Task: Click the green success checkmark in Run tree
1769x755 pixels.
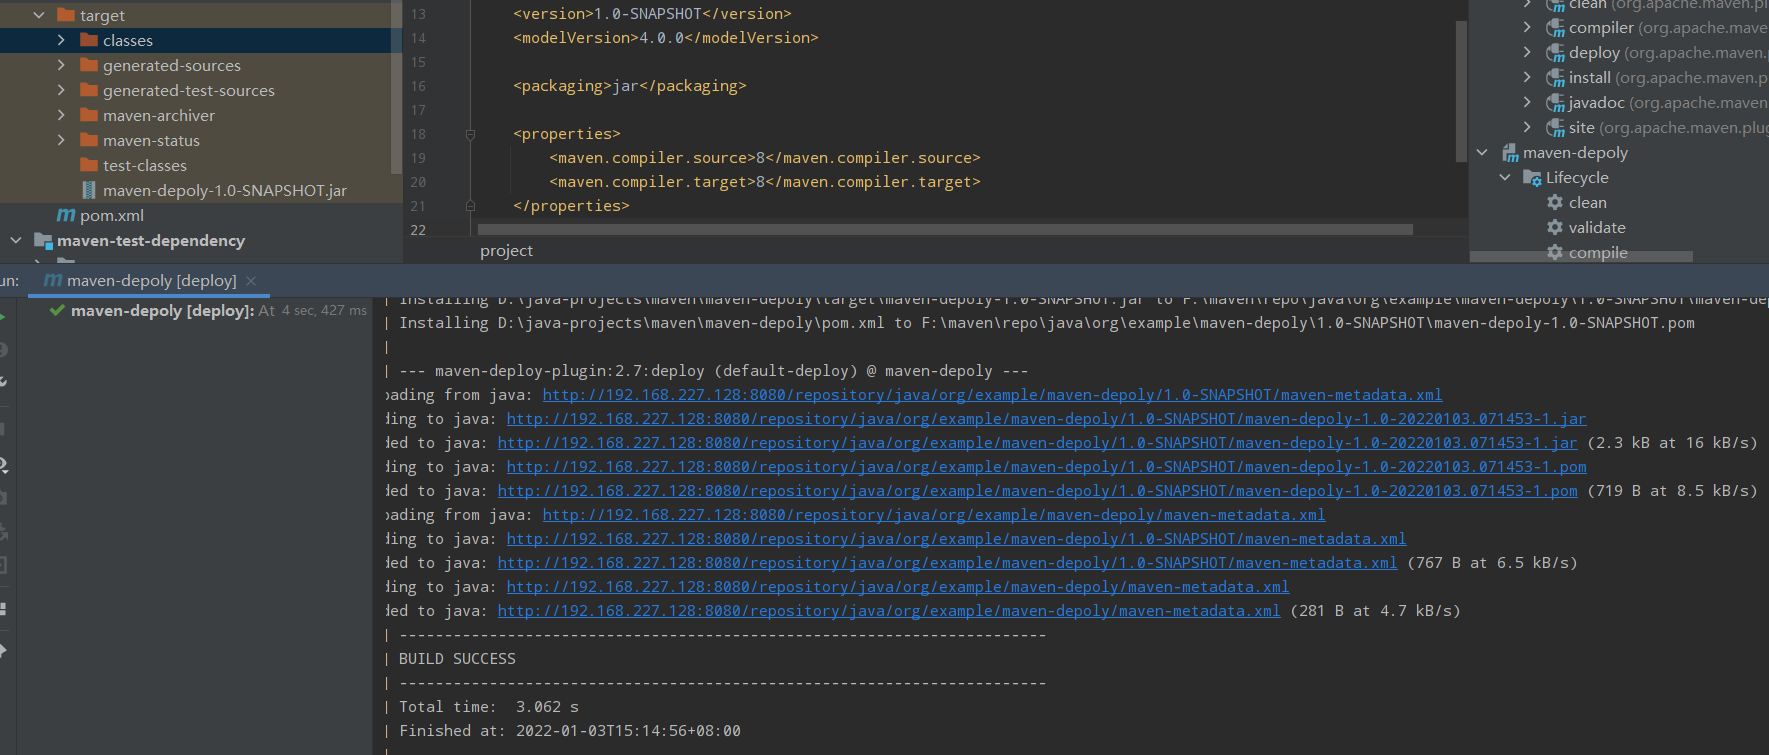Action: click(58, 311)
